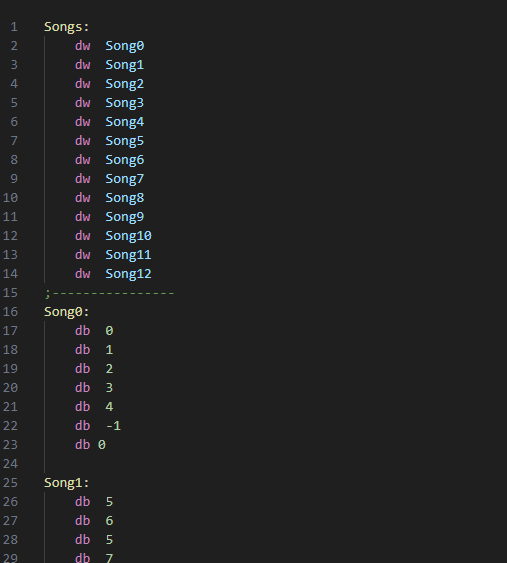The image size is (507, 563).
Task: Click the Song5 pointer entry
Action: pyautogui.click(x=125, y=141)
